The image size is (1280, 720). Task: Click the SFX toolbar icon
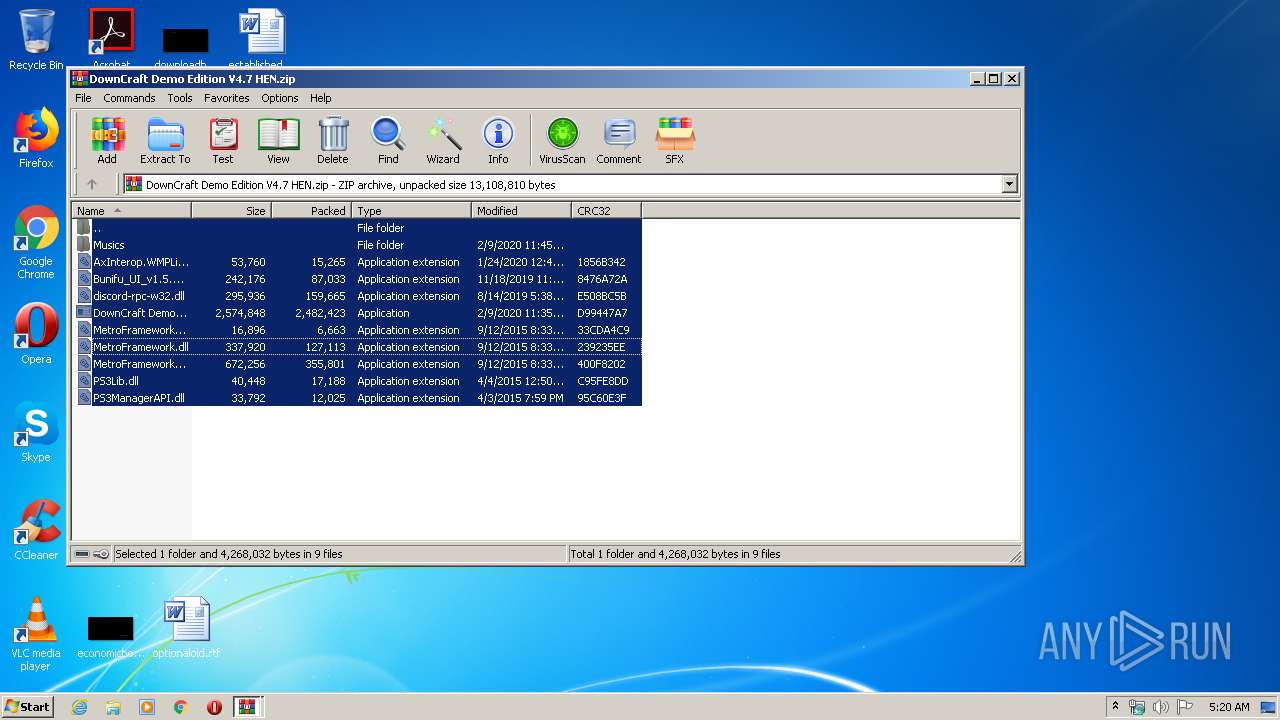[675, 141]
